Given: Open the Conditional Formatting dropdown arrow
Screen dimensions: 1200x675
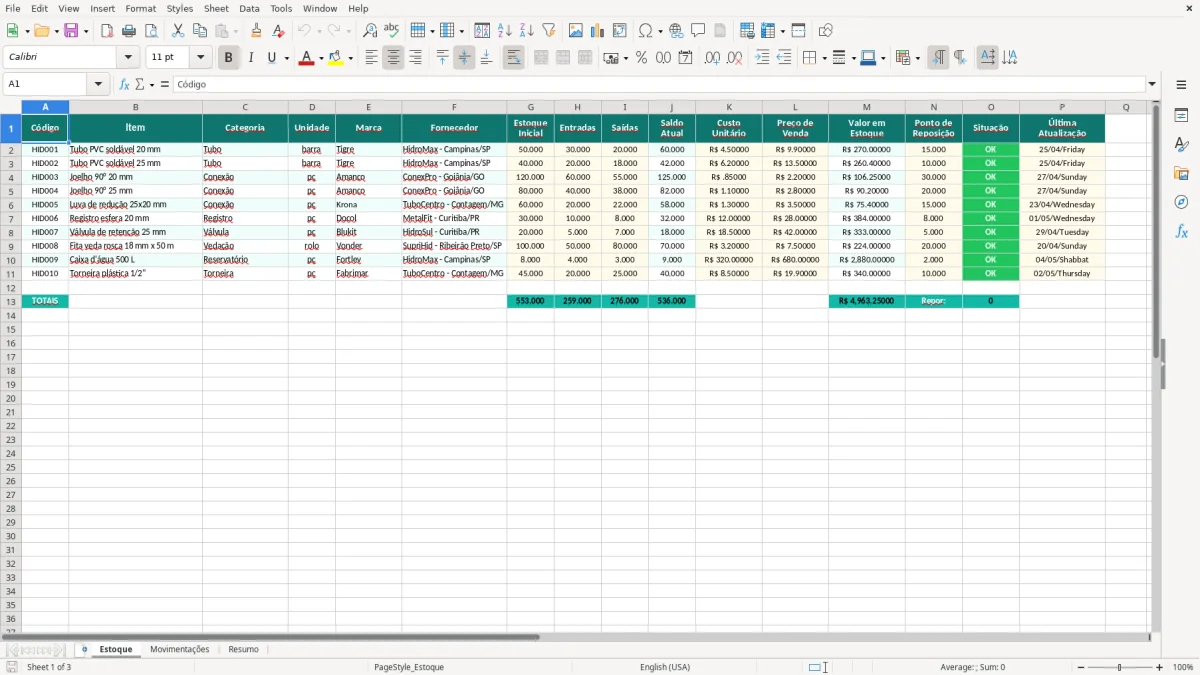Looking at the screenshot, I should pos(917,58).
